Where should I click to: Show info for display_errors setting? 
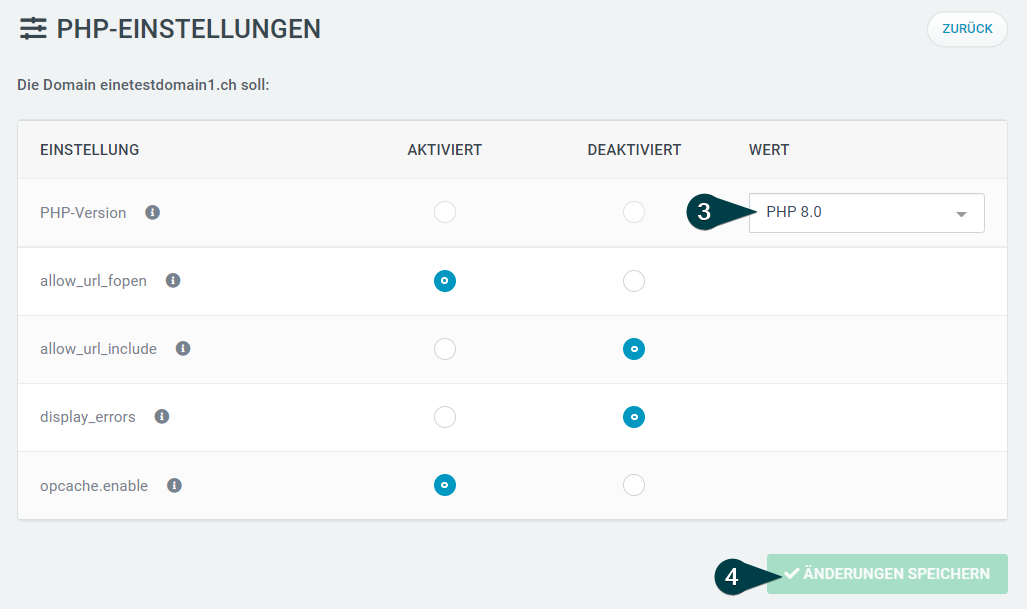point(162,416)
